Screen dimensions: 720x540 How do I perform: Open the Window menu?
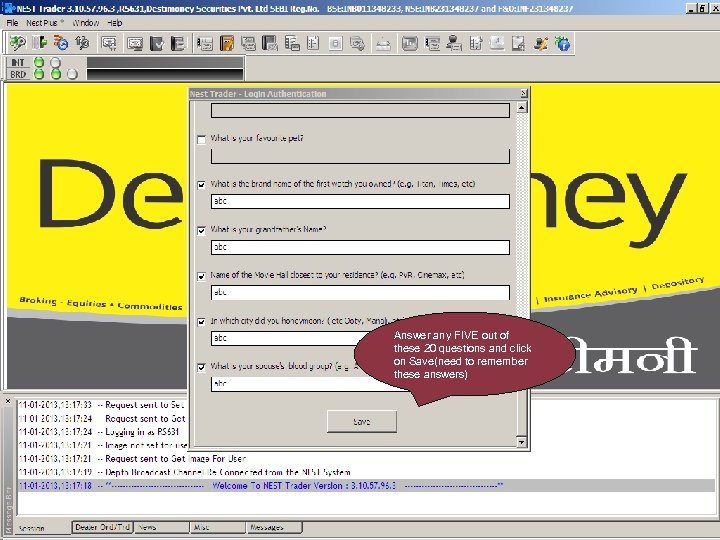(x=86, y=23)
